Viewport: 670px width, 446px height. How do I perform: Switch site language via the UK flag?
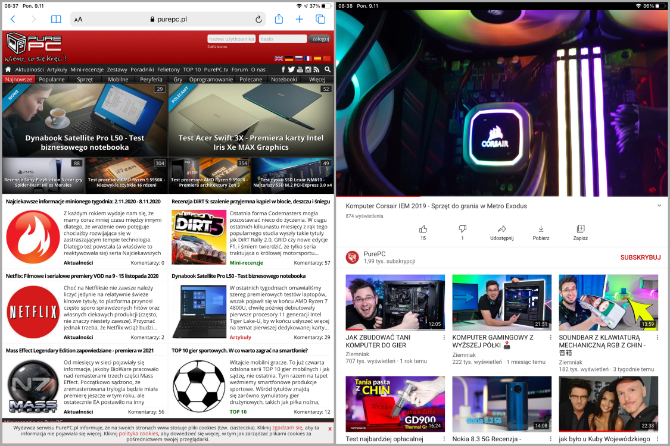click(x=279, y=59)
